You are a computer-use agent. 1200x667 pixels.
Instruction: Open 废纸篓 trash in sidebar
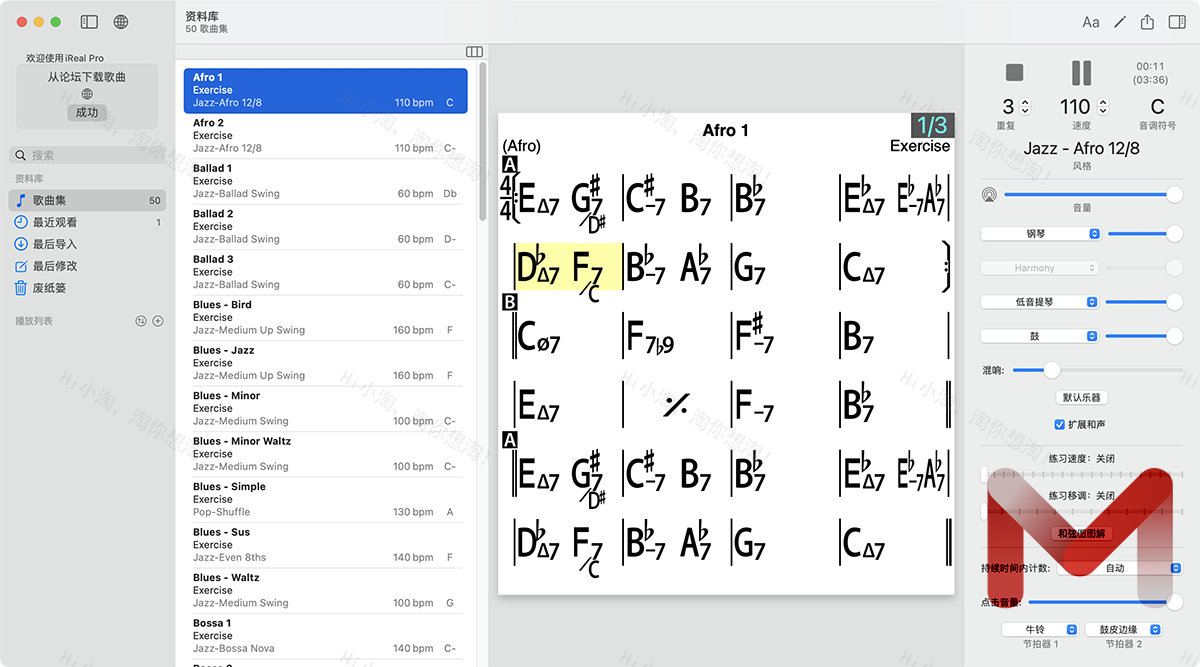pos(50,288)
